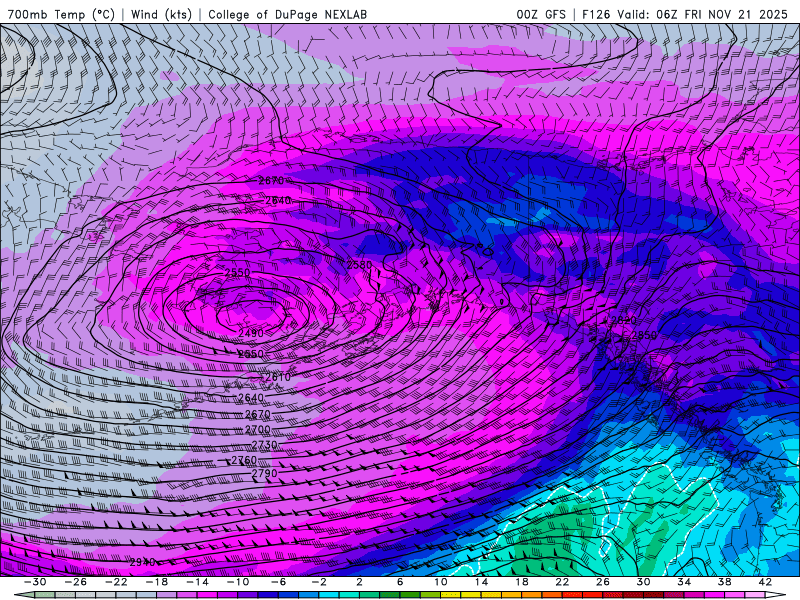
Task: Click the 38 colorbar tick label
Action: [724, 582]
